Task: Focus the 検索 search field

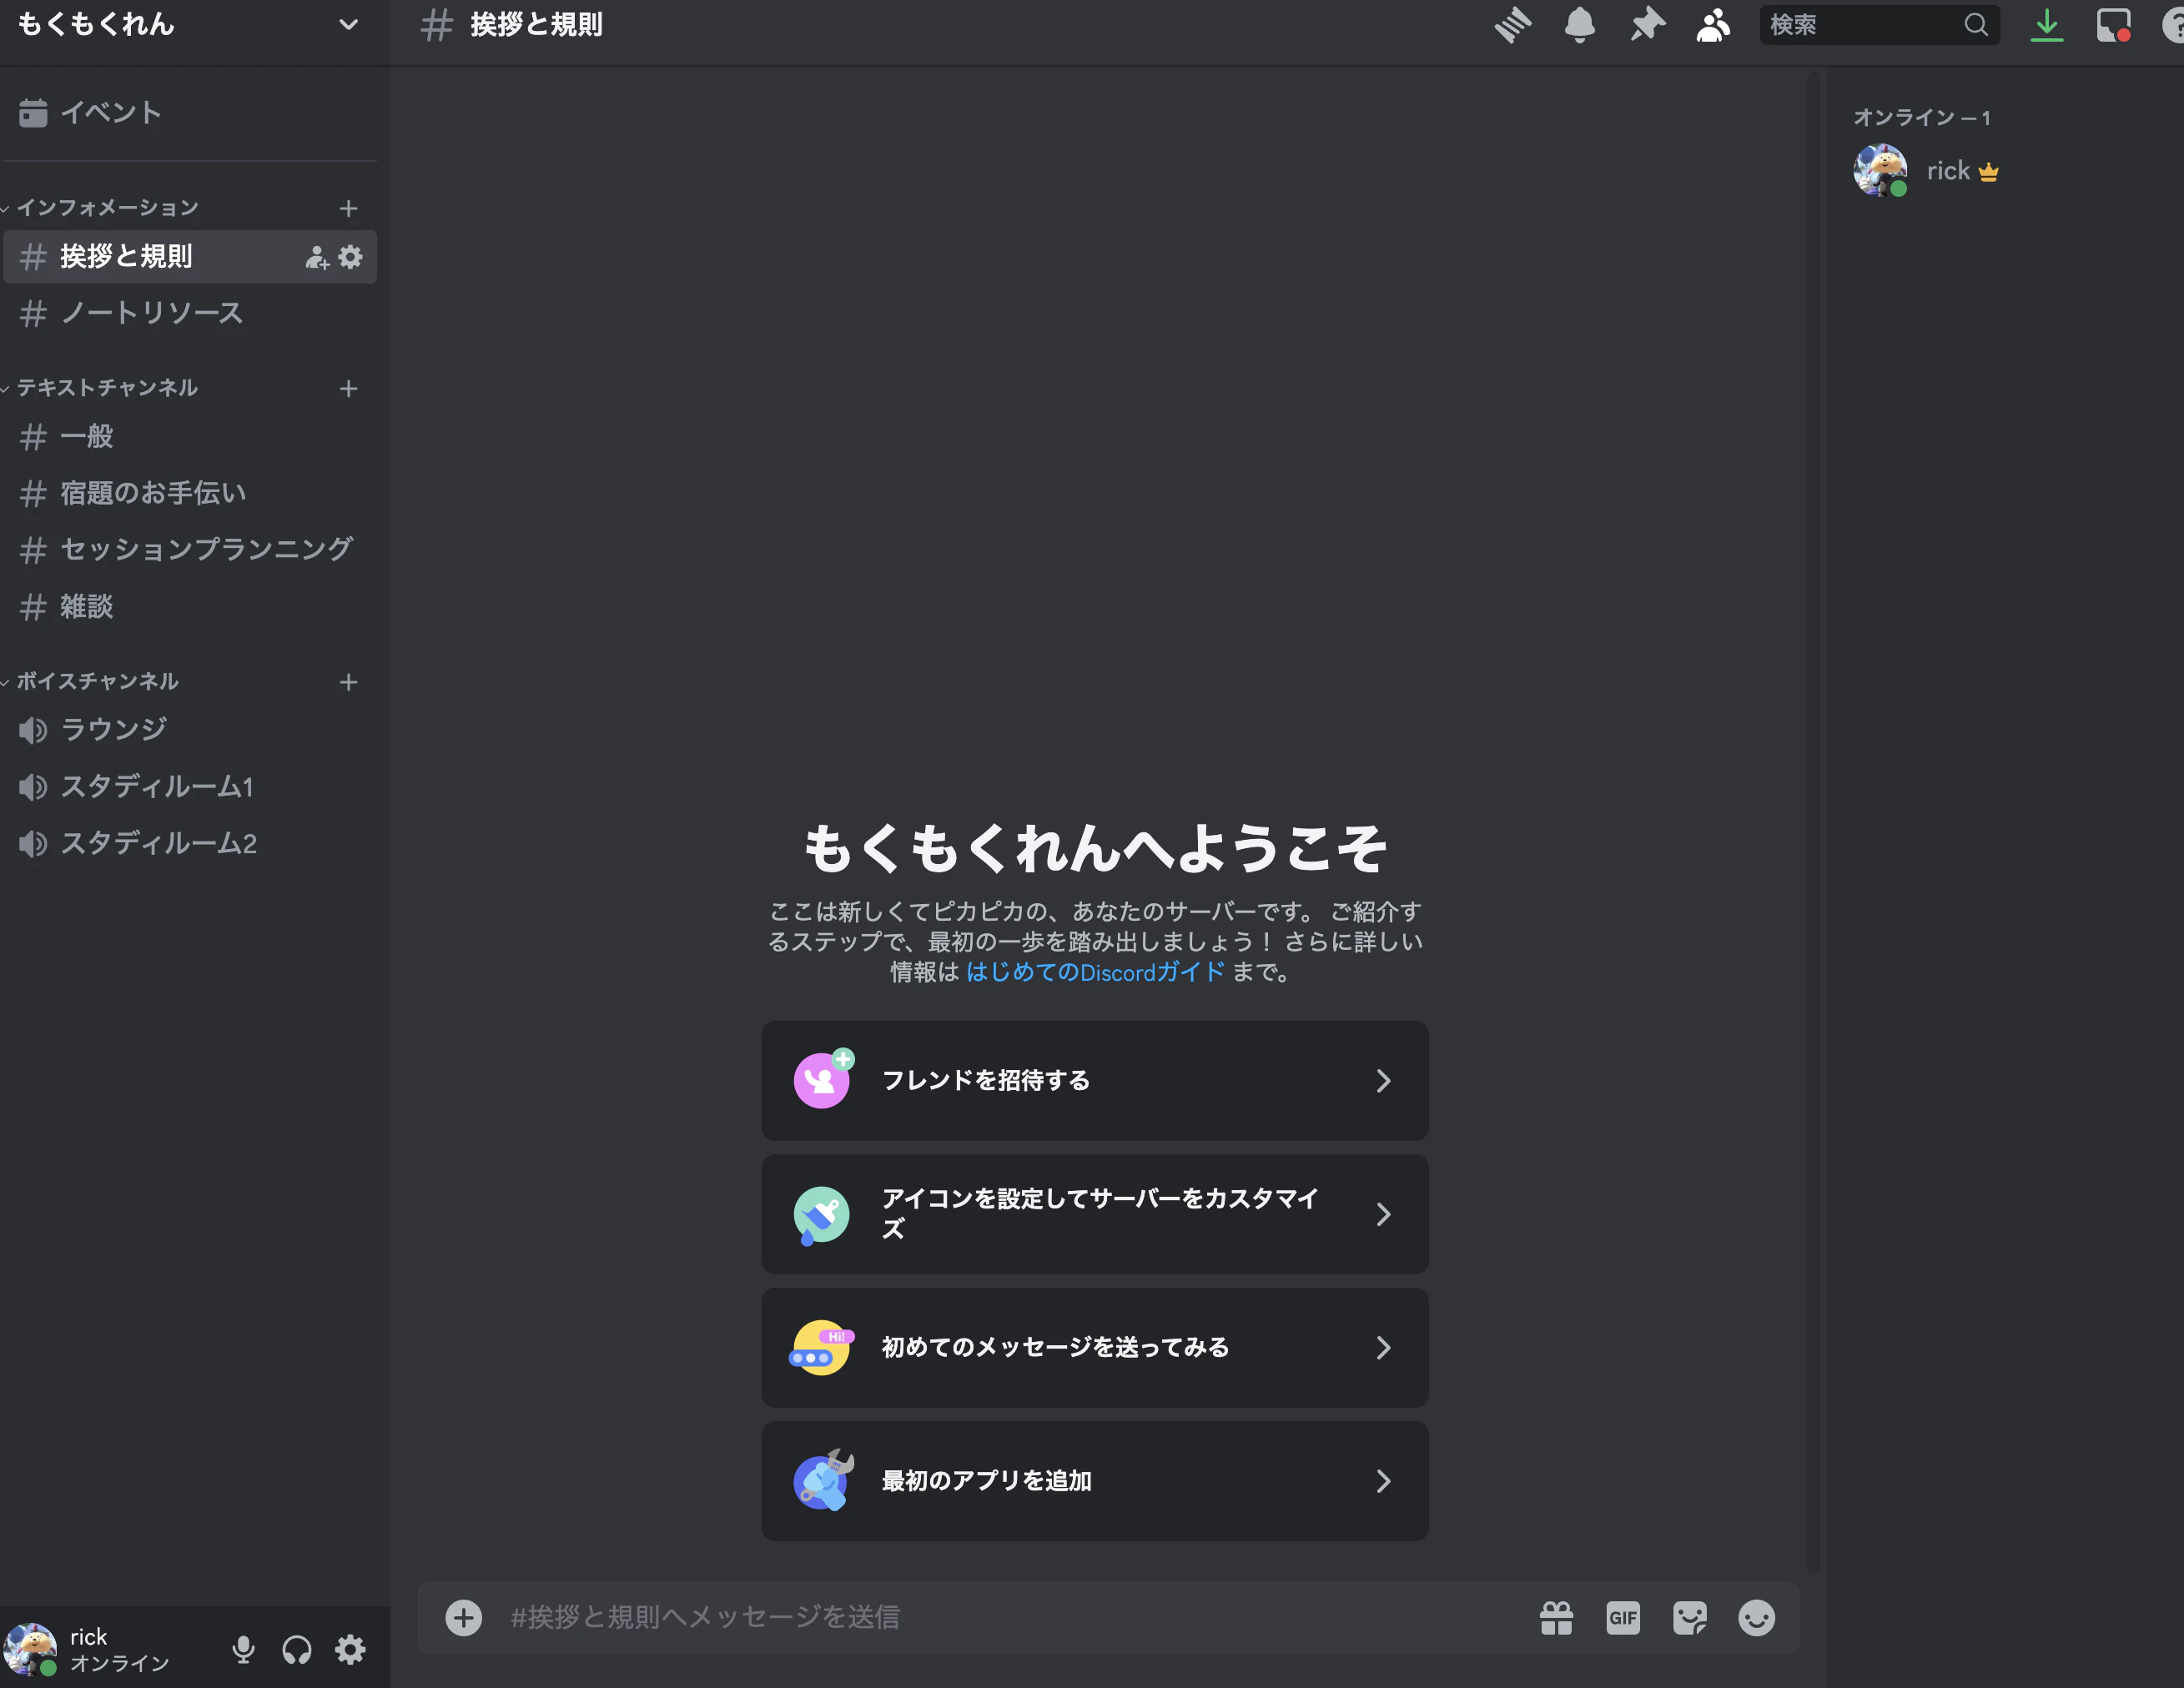Action: point(1879,25)
